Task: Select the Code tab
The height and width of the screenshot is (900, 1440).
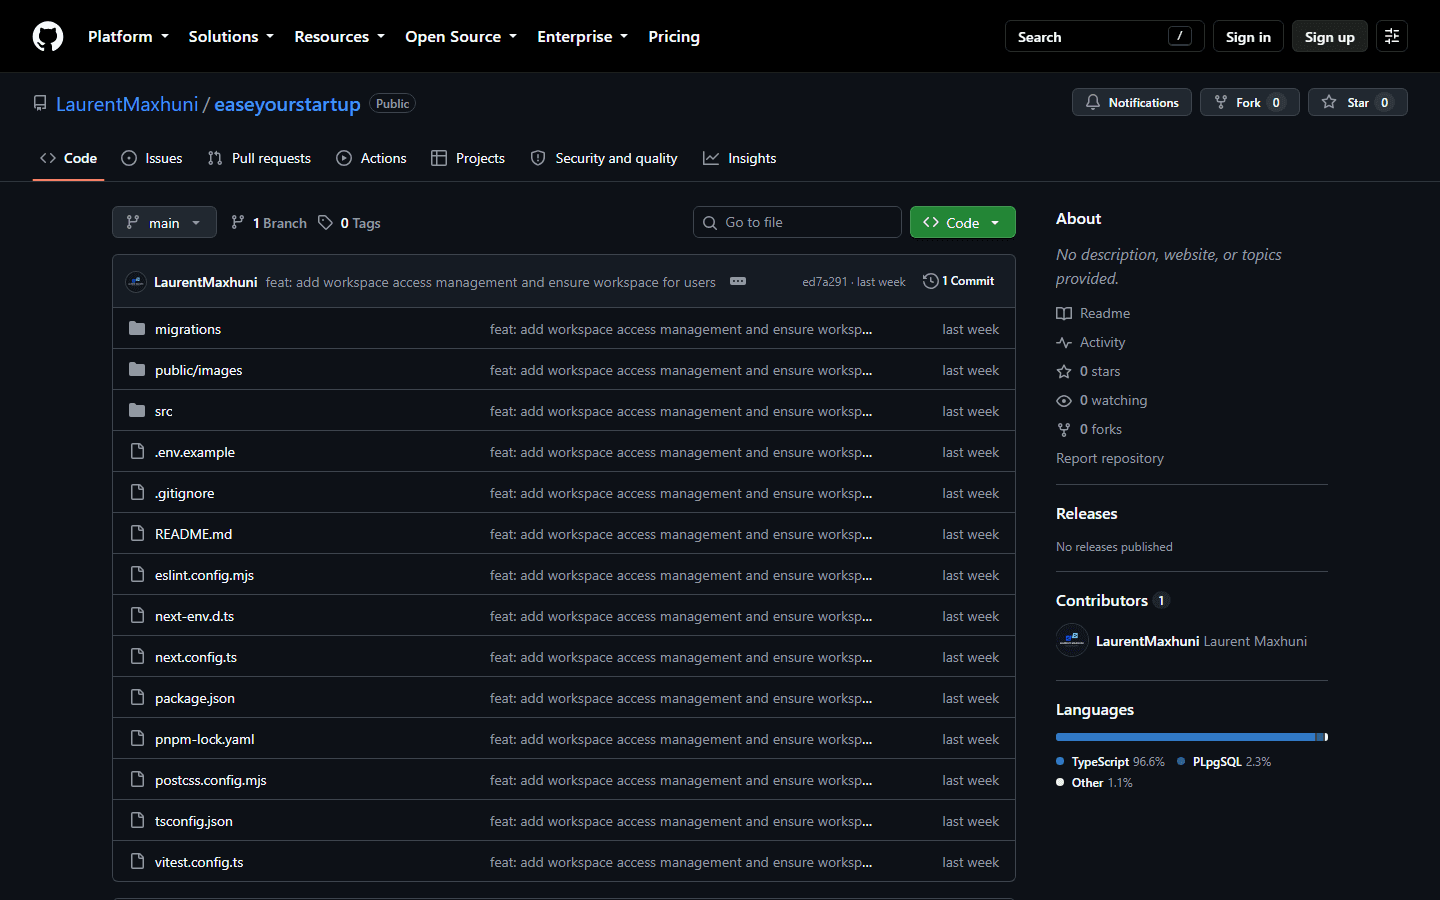Action: [68, 158]
